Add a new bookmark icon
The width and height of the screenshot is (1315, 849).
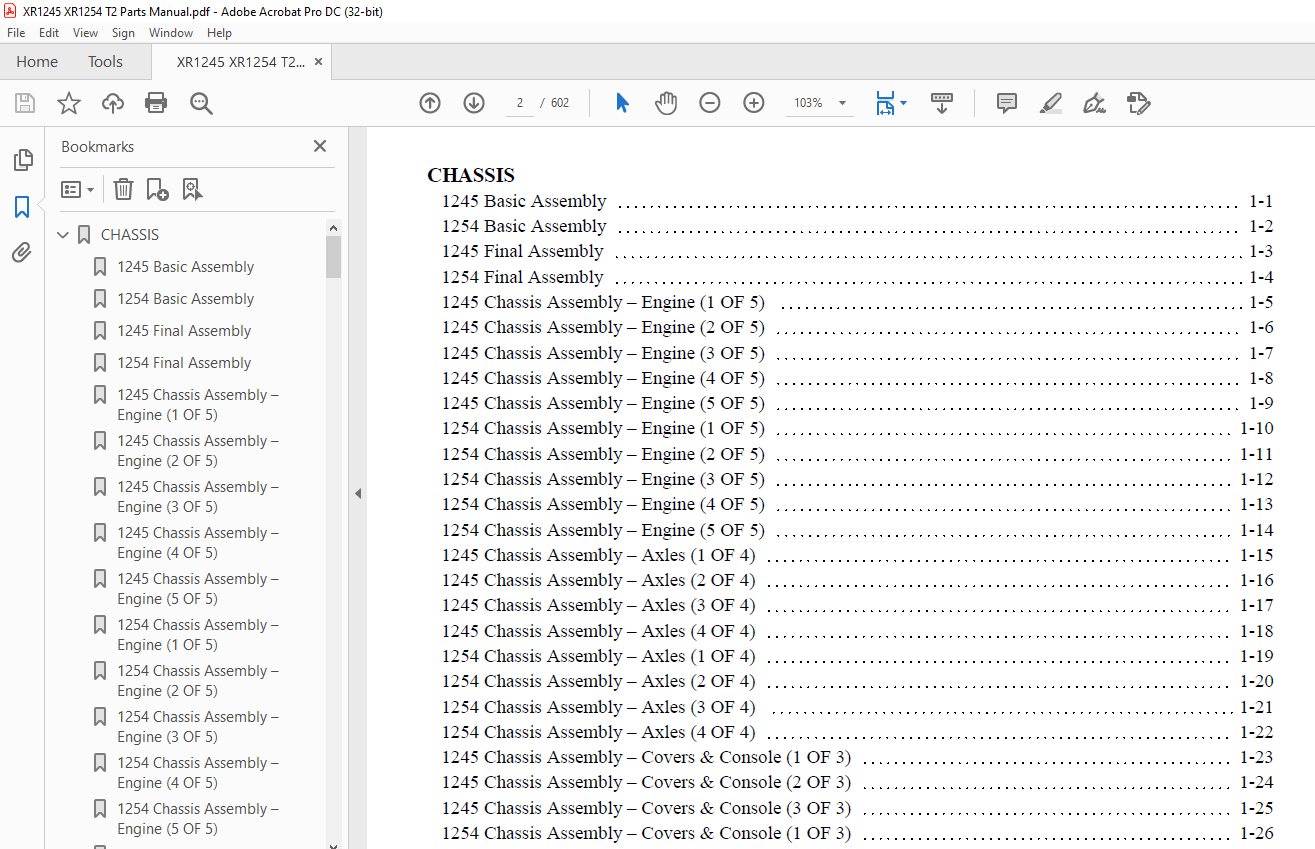[x=157, y=189]
